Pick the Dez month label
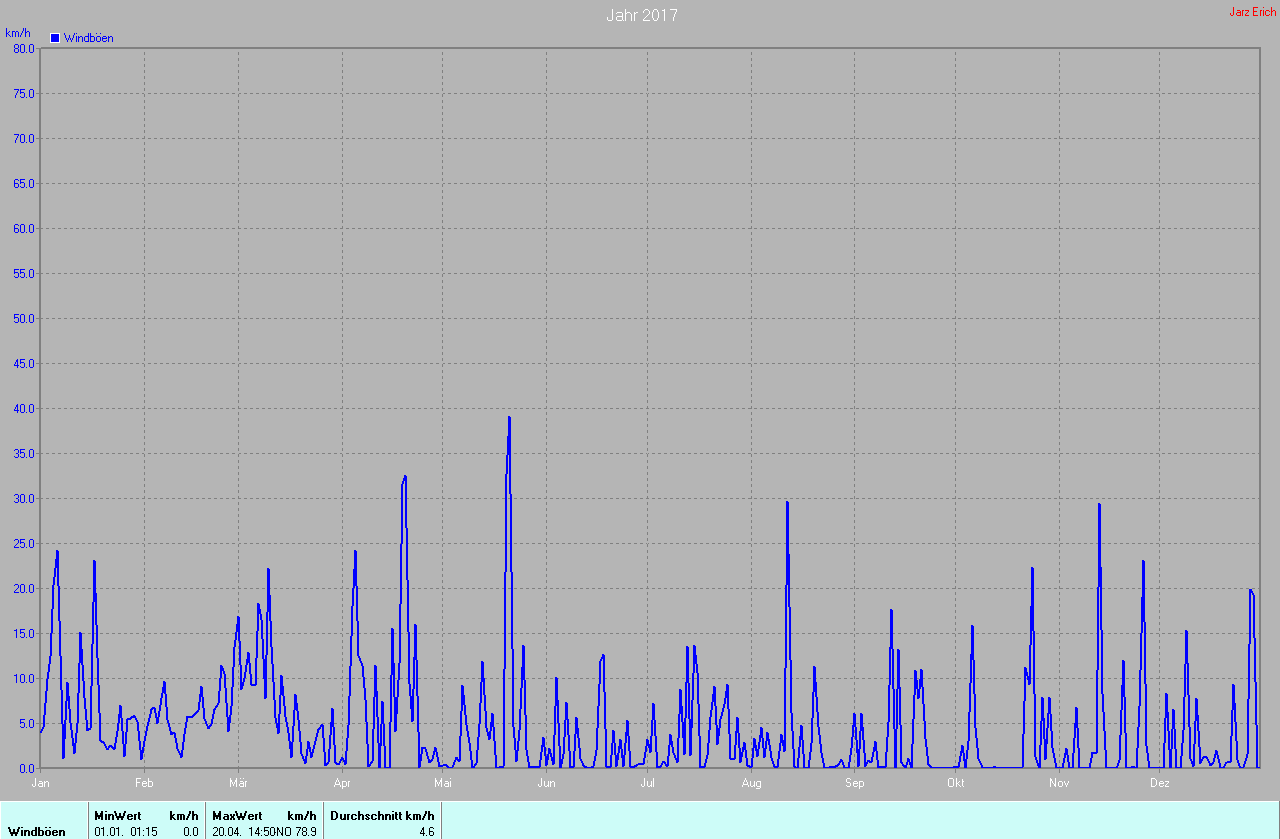The width and height of the screenshot is (1280, 839). click(1159, 783)
